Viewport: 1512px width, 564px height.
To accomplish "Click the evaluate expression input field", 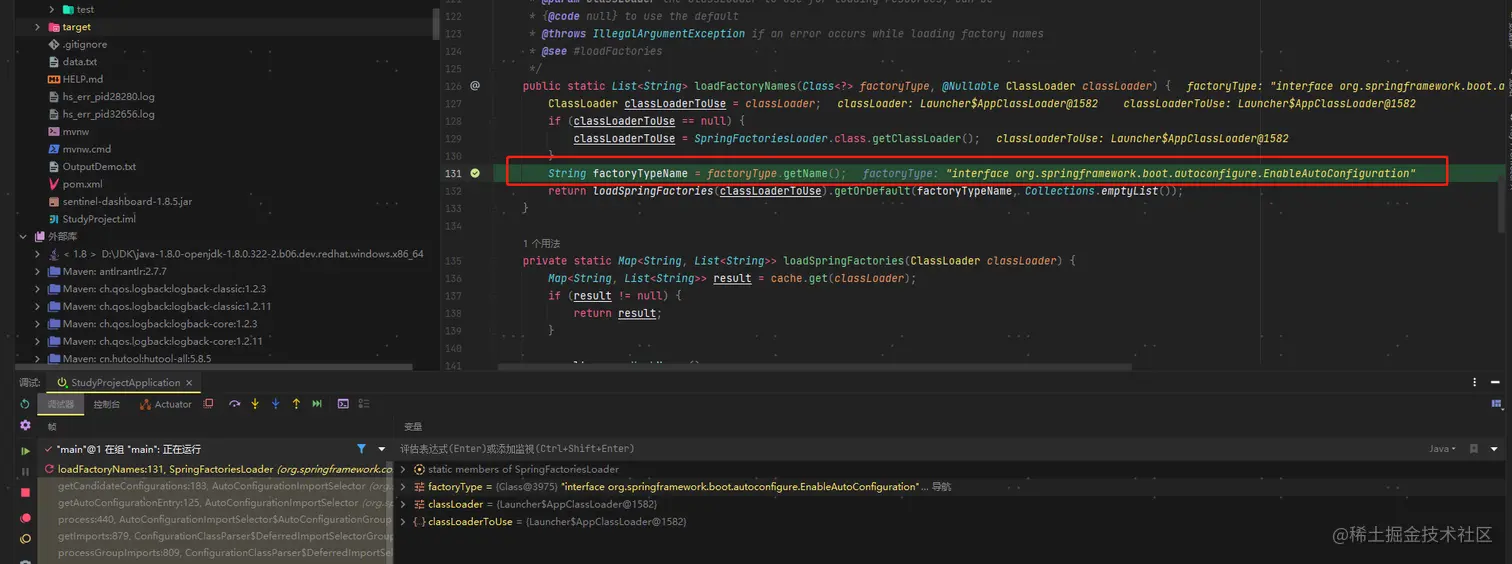I will 908,449.
